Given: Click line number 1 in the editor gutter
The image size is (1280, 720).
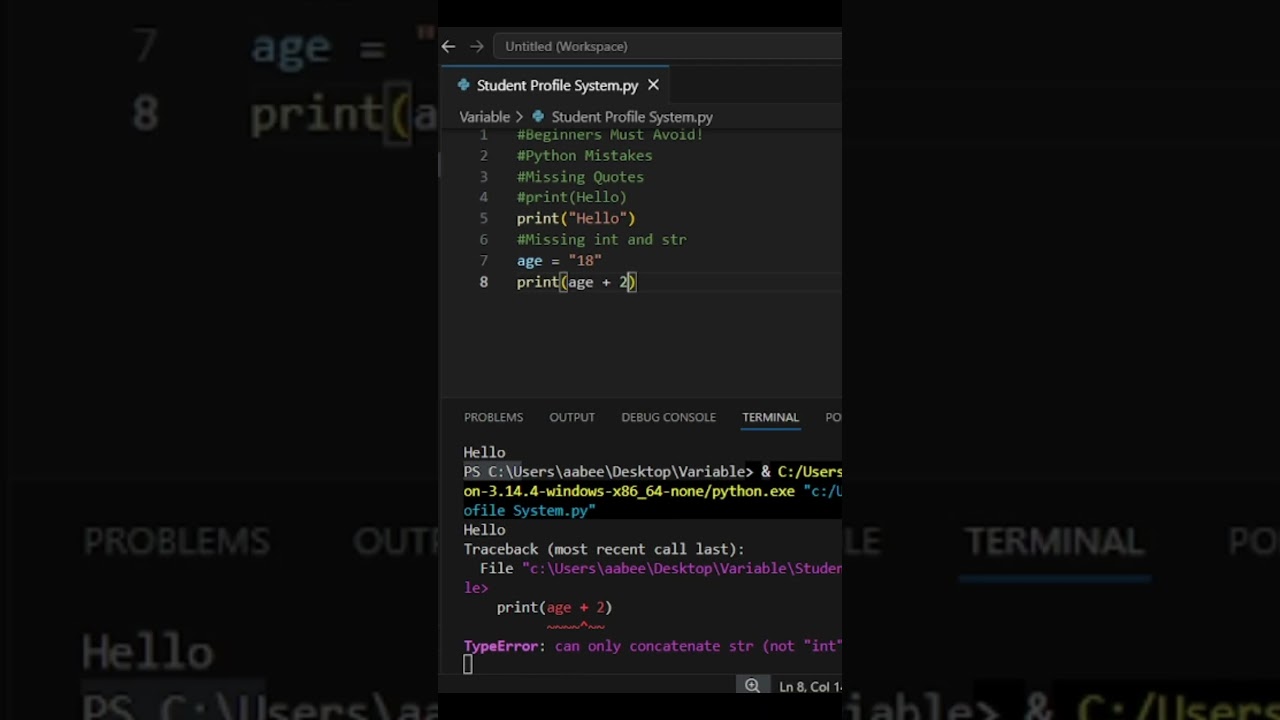Looking at the screenshot, I should pyautogui.click(x=484, y=135).
